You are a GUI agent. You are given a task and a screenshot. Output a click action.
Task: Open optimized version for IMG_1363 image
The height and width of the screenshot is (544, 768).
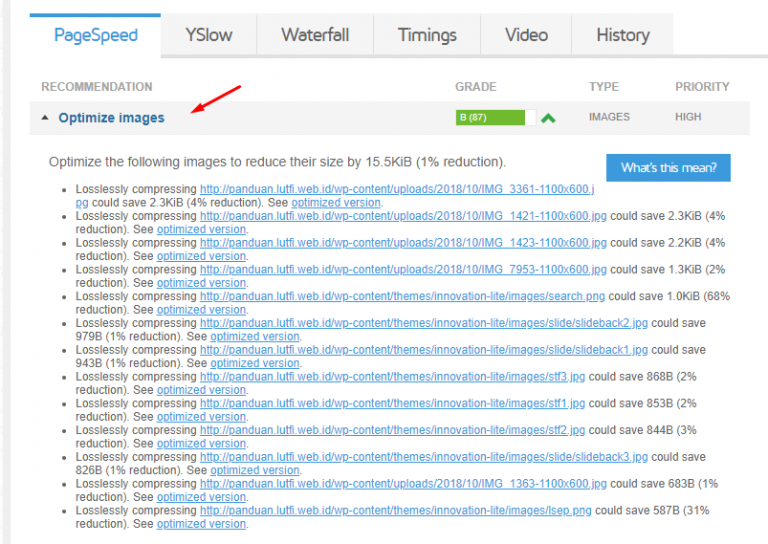pyautogui.click(x=201, y=497)
